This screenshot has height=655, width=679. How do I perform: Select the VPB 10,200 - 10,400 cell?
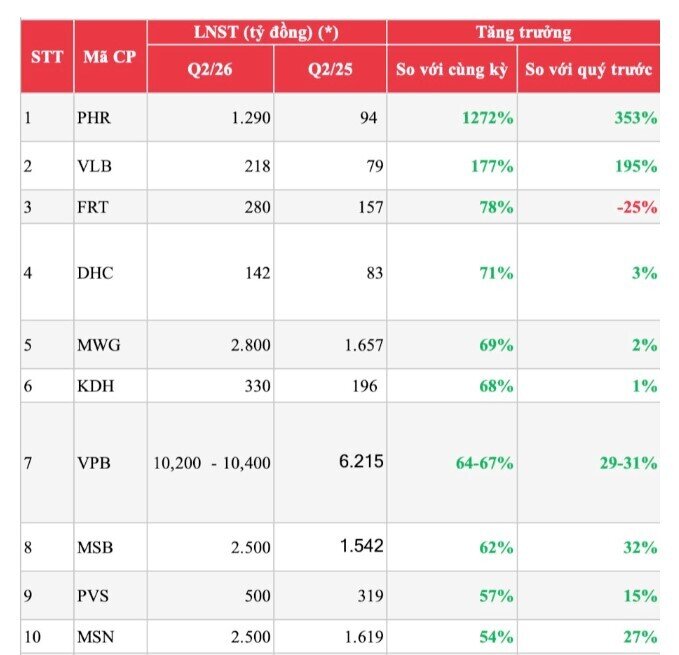point(210,463)
